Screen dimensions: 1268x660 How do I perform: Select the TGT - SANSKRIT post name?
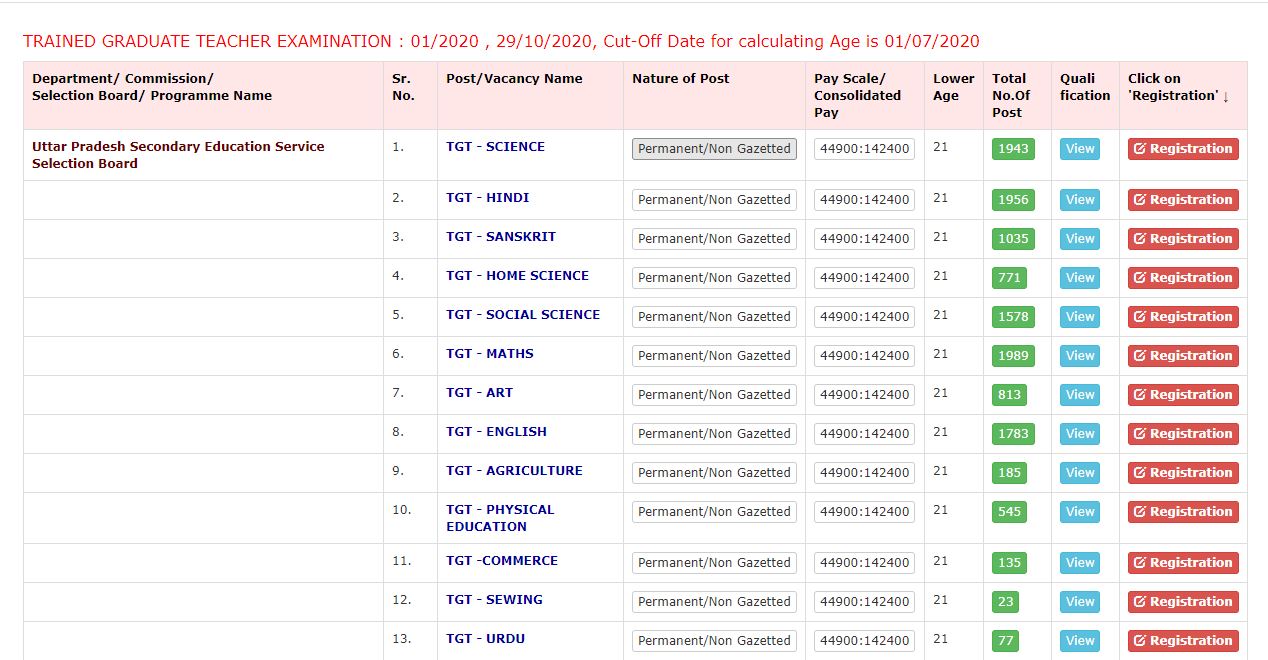pyautogui.click(x=501, y=237)
